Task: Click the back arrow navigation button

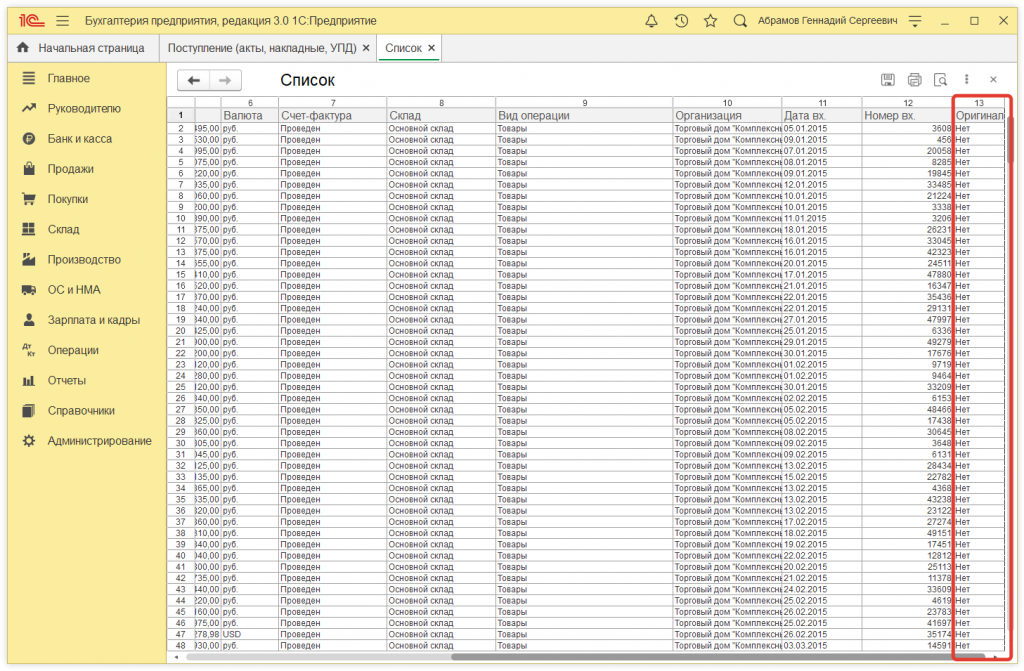Action: click(x=193, y=80)
